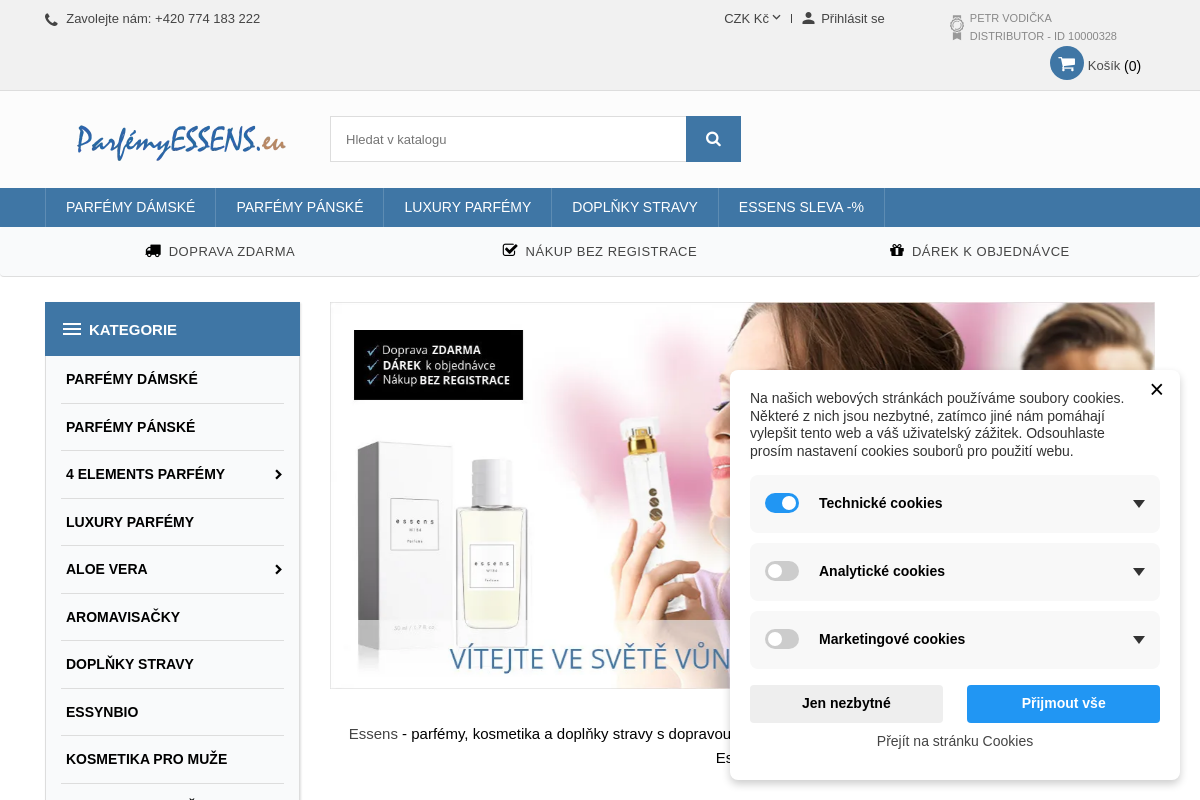Click the Přihlásit se link

pos(853,18)
